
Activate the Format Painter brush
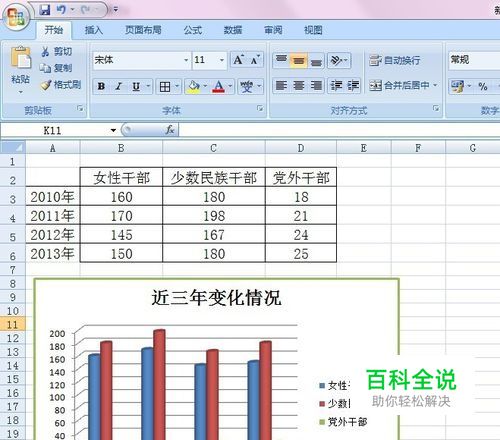pyautogui.click(x=61, y=85)
